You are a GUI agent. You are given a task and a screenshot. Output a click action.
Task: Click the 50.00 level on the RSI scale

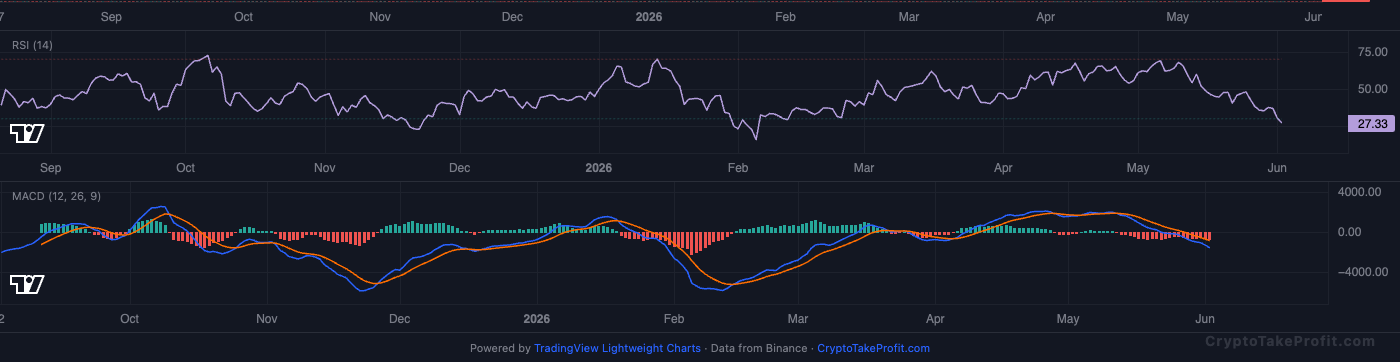1372,89
